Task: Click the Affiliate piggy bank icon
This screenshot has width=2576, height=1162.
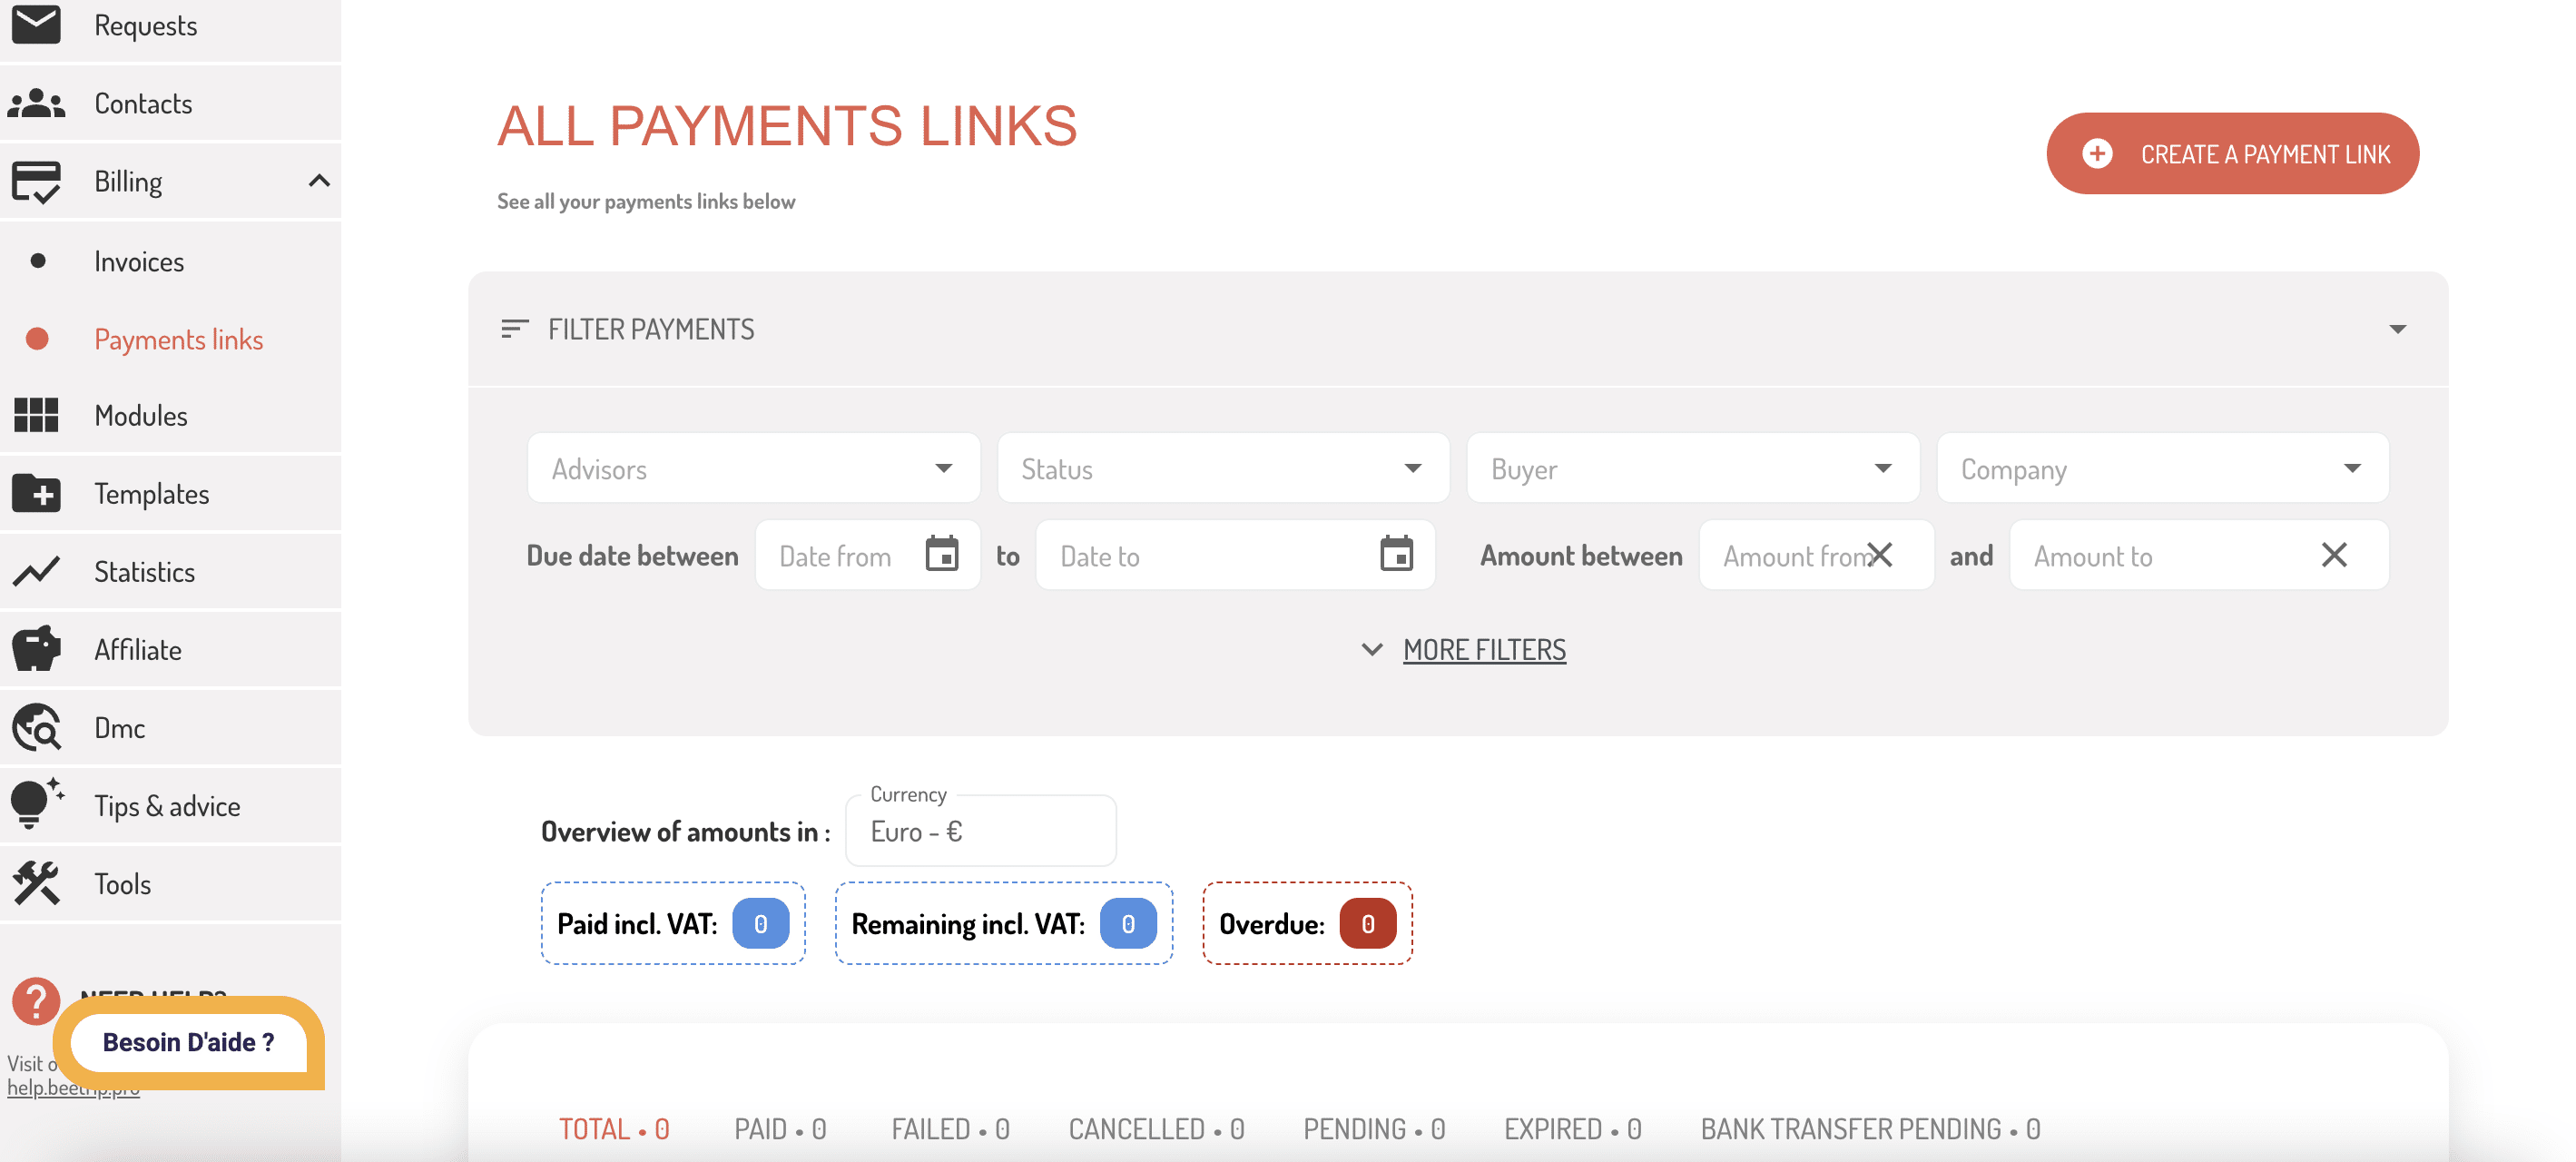Action: point(36,649)
